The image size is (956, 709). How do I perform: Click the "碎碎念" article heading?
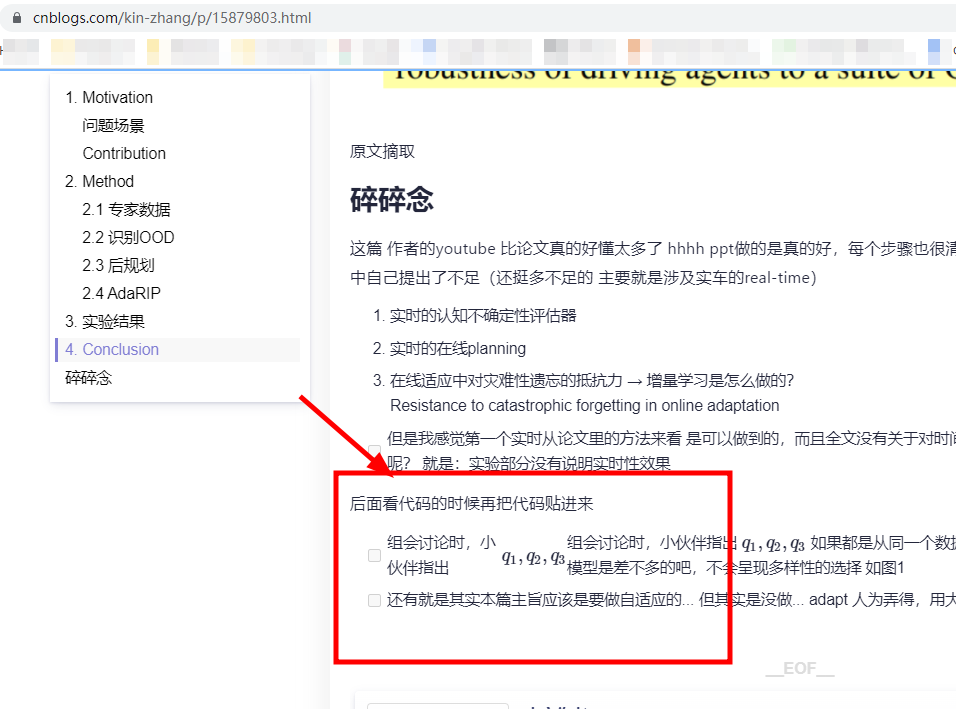pyautogui.click(x=391, y=199)
